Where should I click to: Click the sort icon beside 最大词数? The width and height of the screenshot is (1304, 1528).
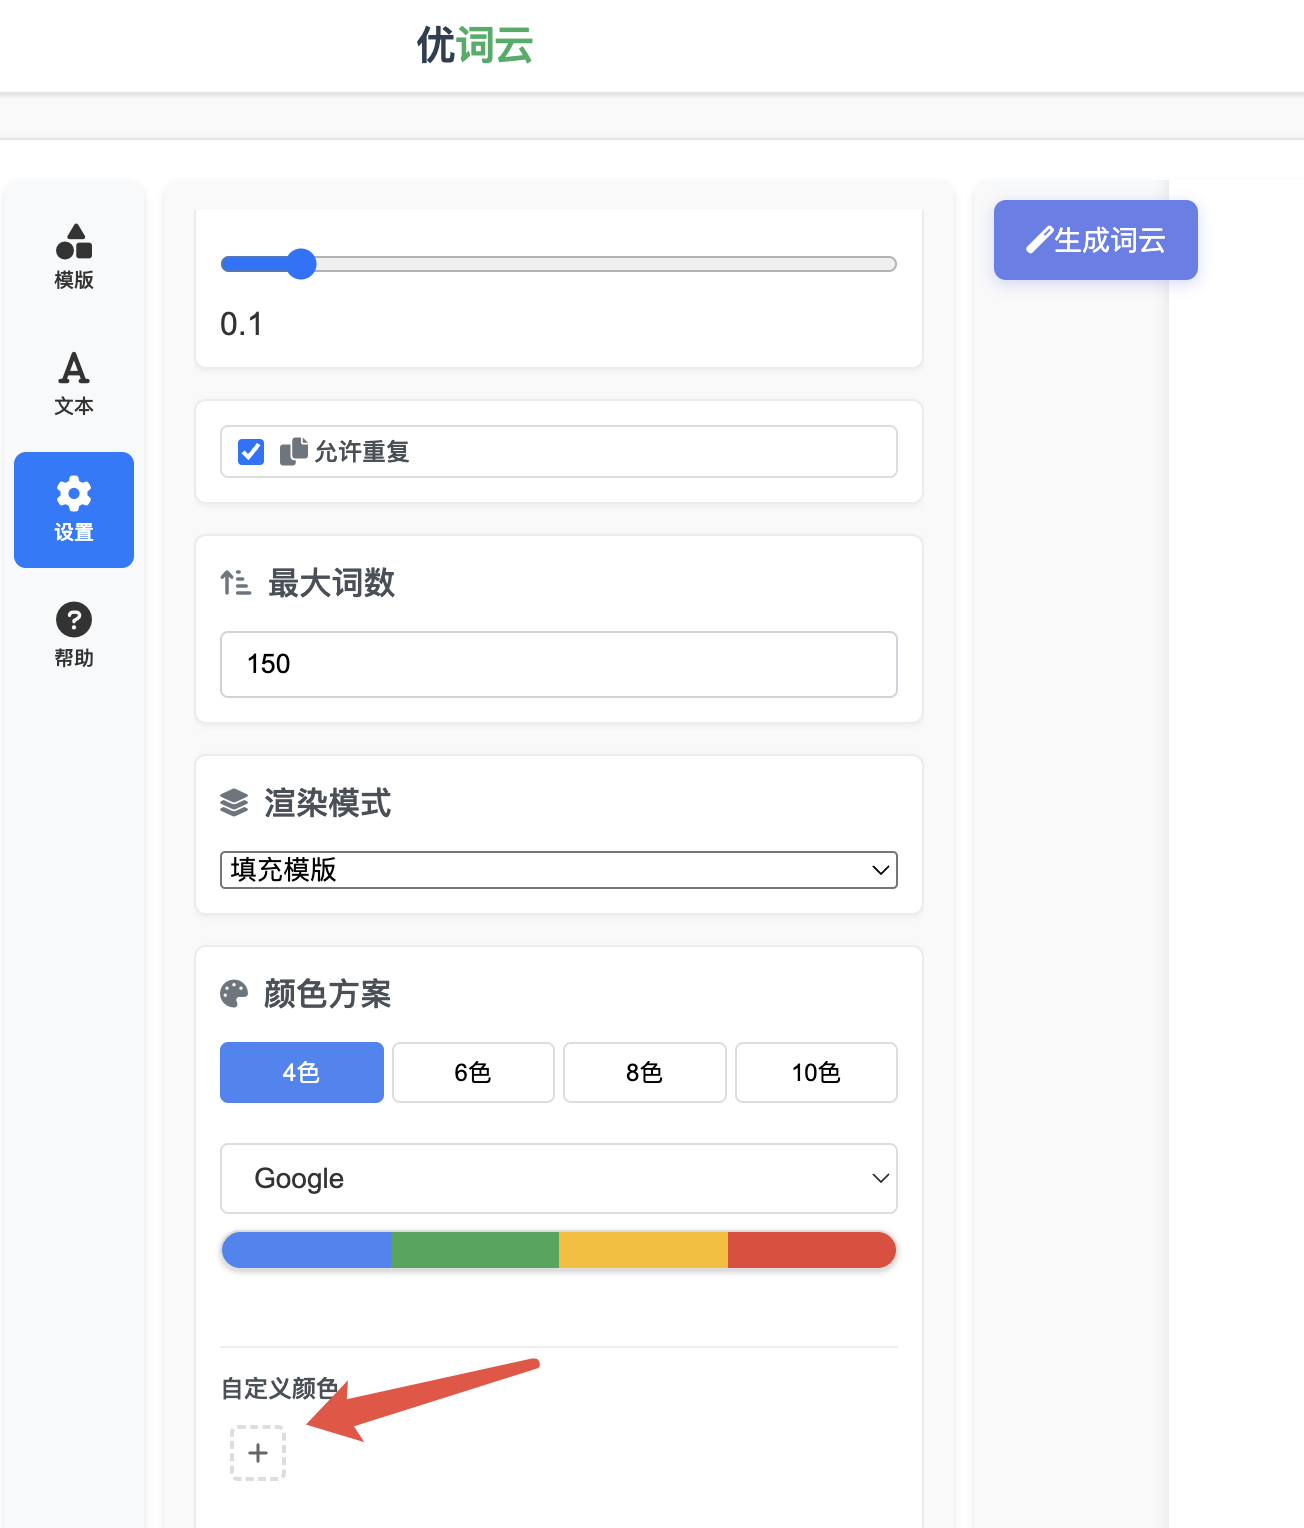(234, 582)
